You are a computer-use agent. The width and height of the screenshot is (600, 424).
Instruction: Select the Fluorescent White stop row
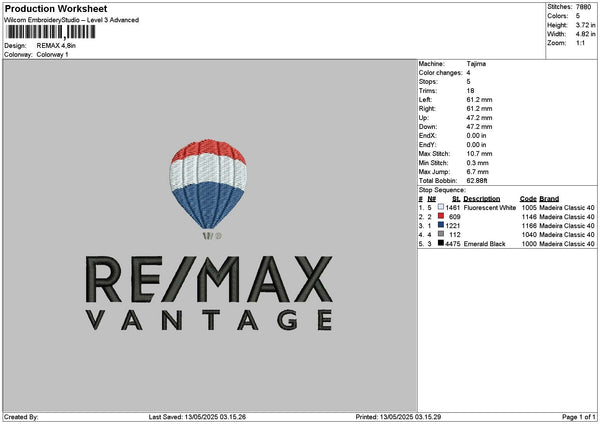[498, 207]
